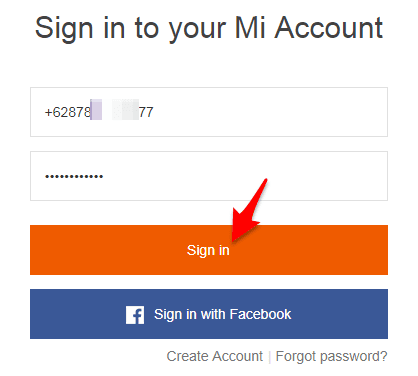Open the Forgot password? link
The height and width of the screenshot is (376, 418).
(331, 356)
